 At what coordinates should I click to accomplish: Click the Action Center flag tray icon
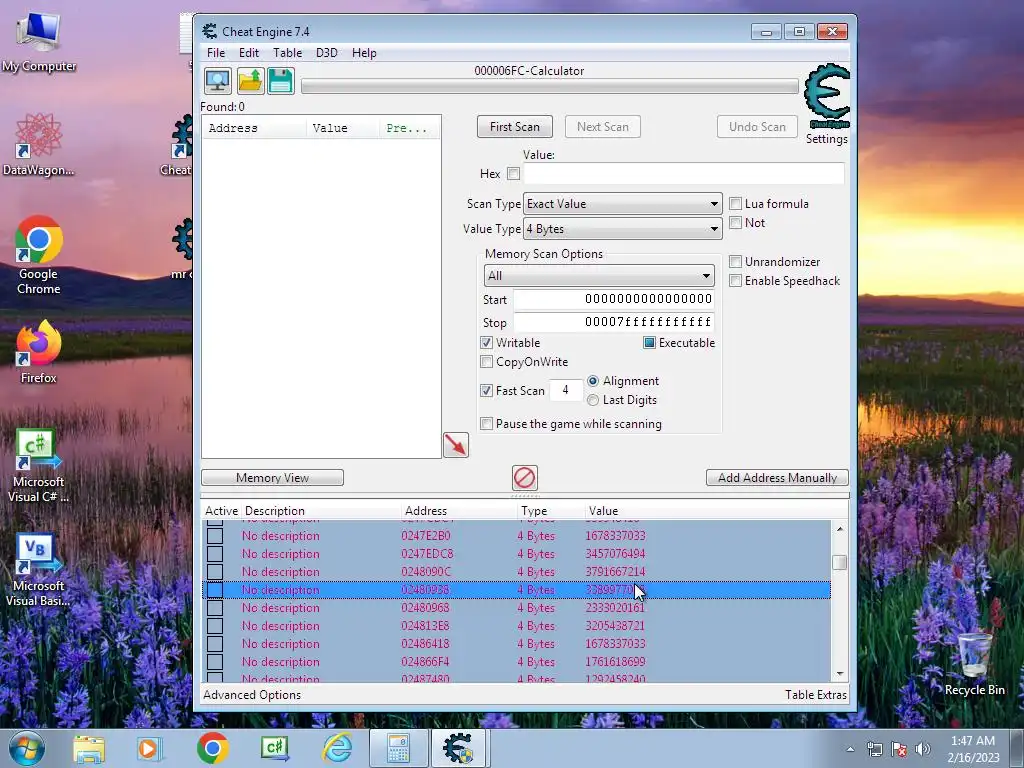point(899,749)
